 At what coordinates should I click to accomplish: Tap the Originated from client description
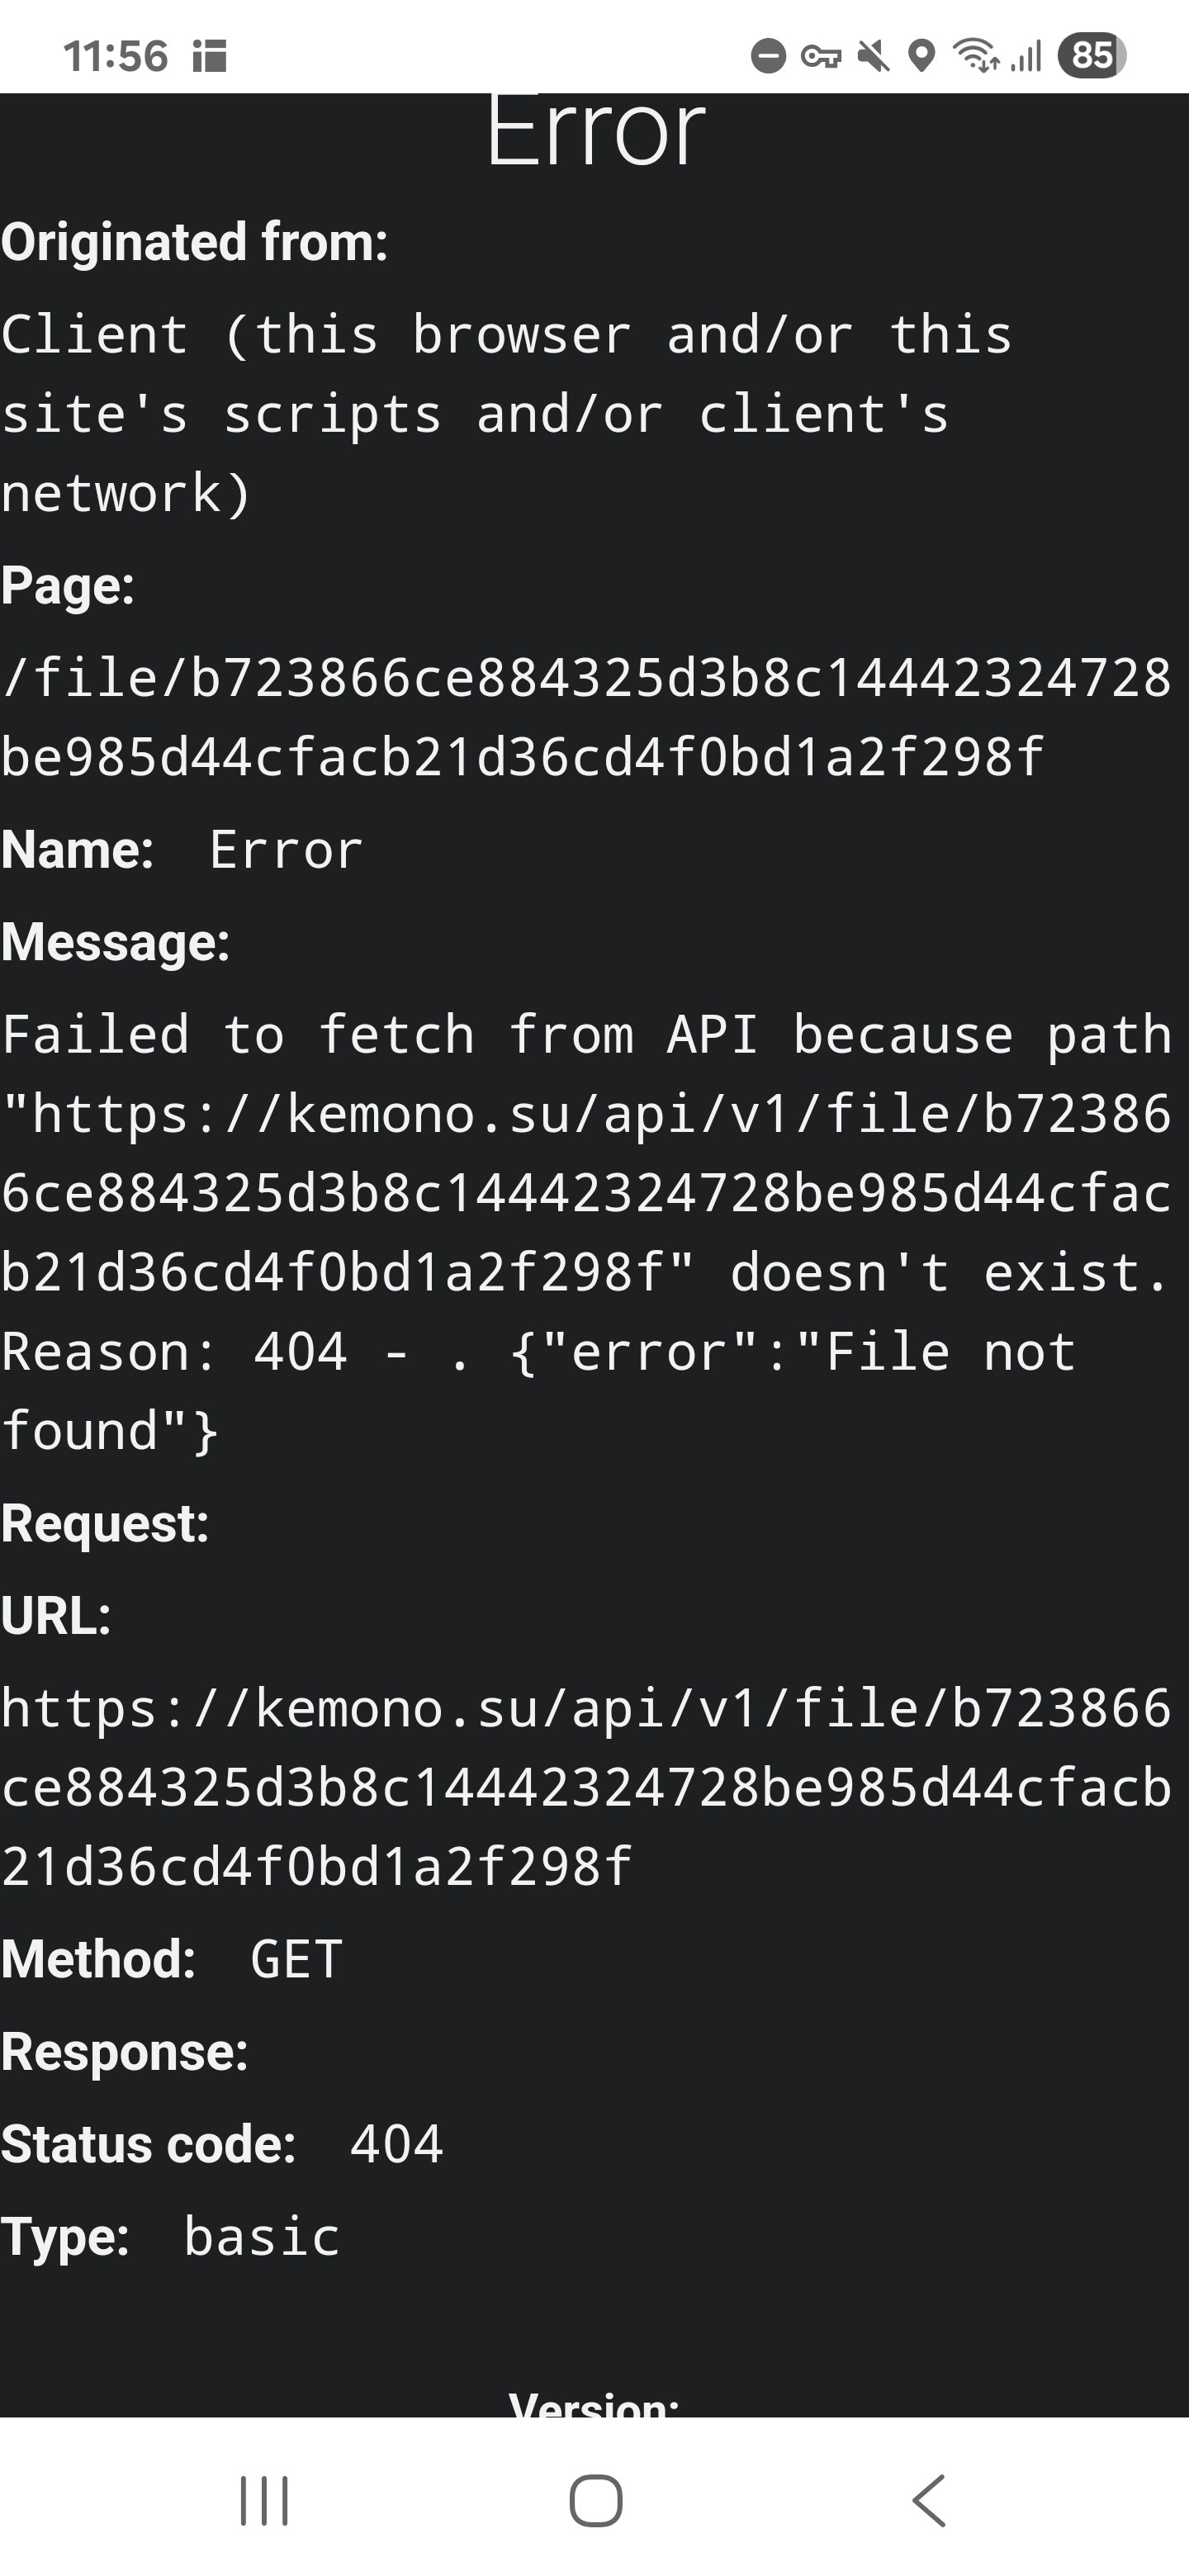[x=506, y=414]
